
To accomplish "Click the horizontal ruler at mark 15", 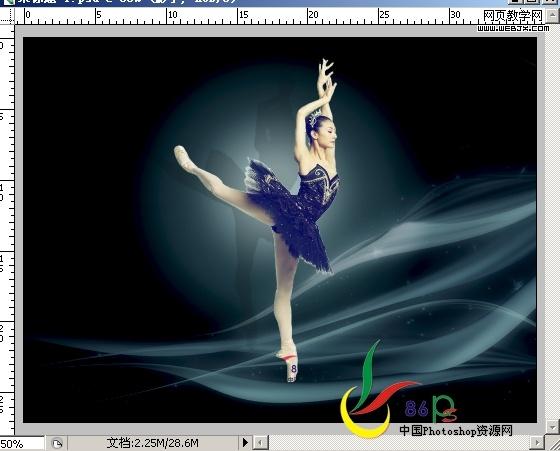I will click(x=243, y=15).
